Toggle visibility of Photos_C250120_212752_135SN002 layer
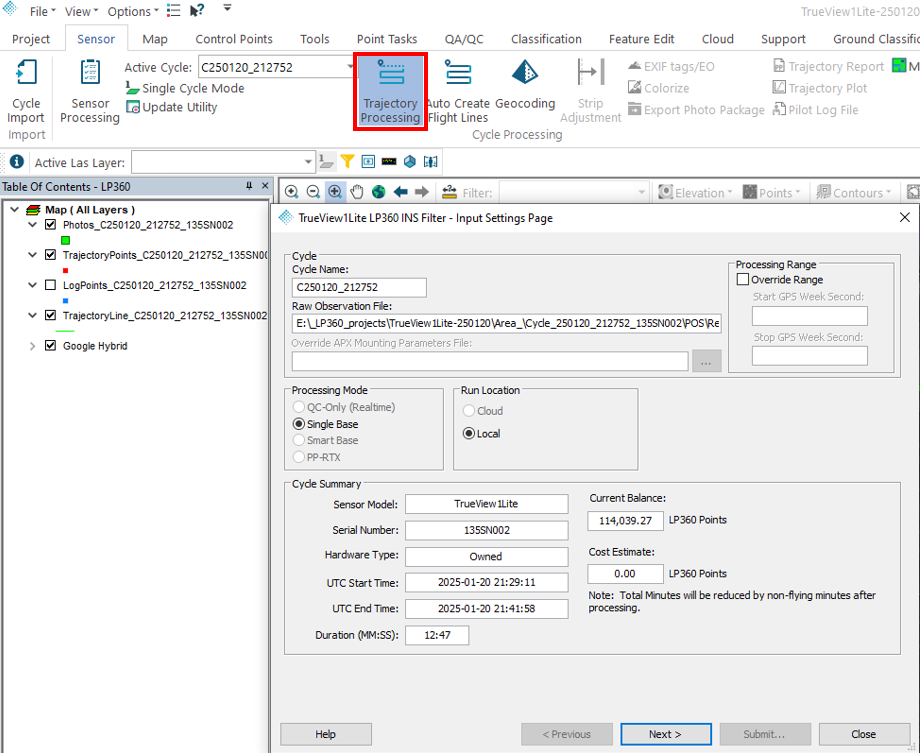Image resolution: width=922 pixels, height=753 pixels. click(51, 225)
